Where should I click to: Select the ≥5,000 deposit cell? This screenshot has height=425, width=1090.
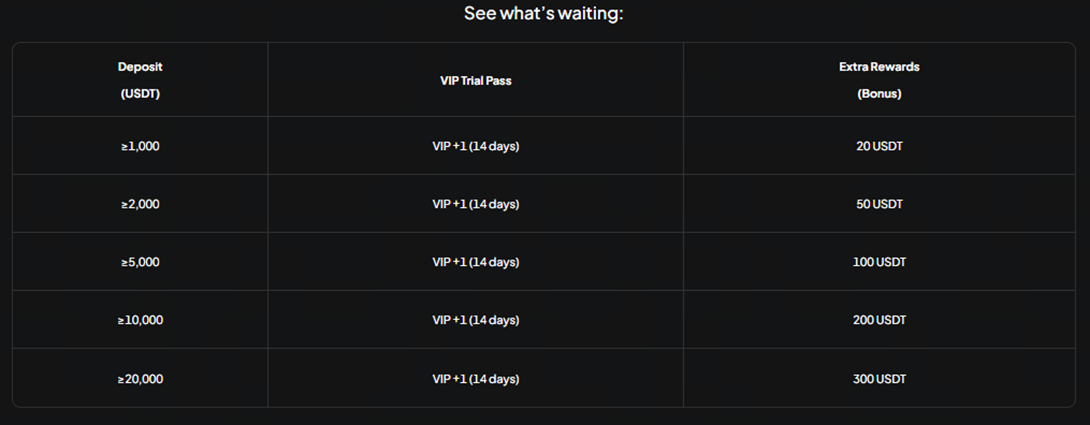point(140,262)
